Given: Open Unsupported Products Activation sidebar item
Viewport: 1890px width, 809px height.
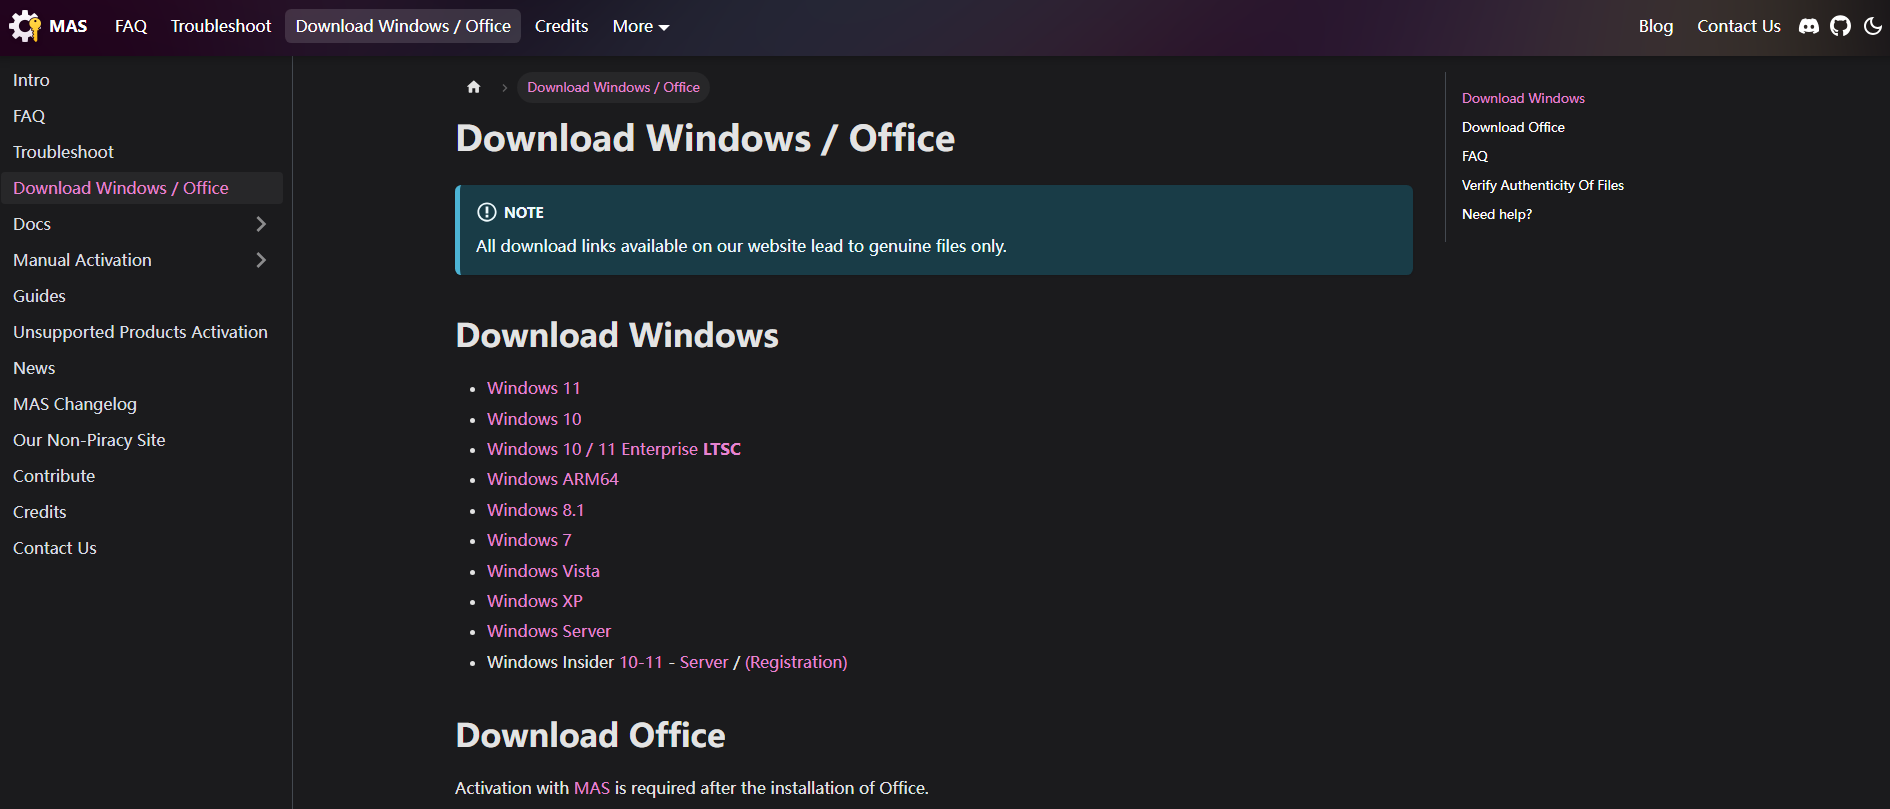Looking at the screenshot, I should pyautogui.click(x=140, y=332).
